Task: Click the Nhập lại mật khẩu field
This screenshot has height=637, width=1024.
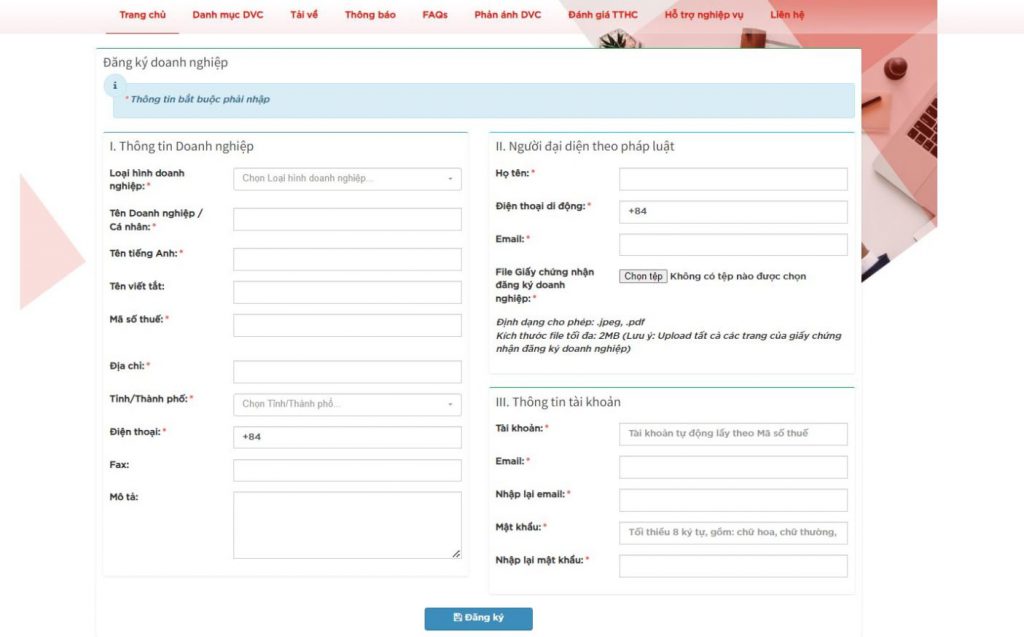Action: (x=733, y=566)
